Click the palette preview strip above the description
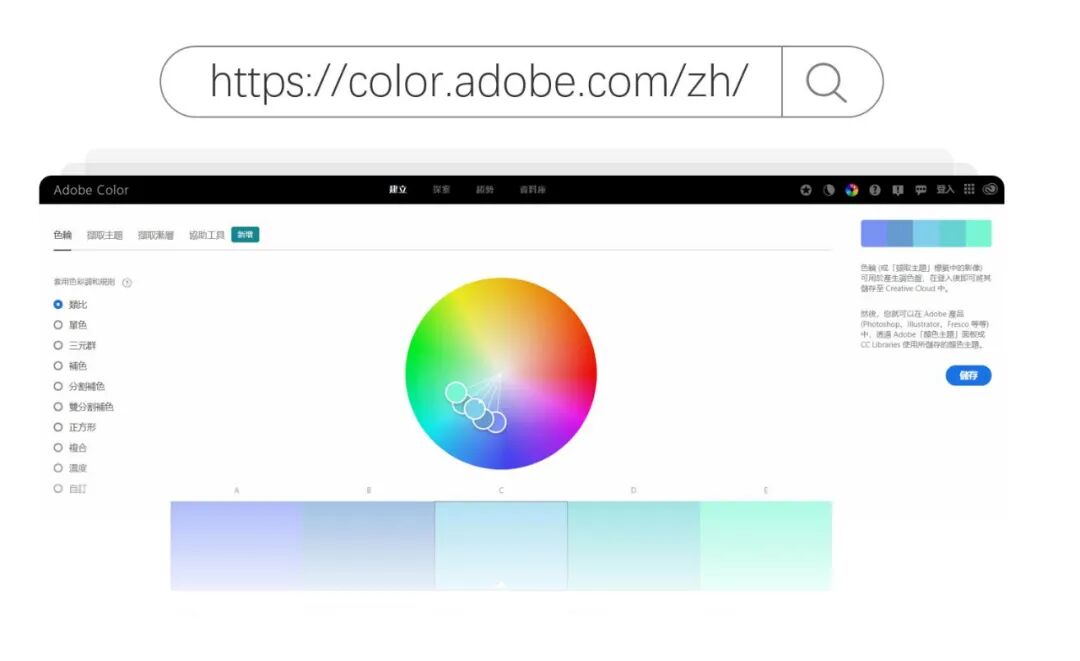 point(926,233)
